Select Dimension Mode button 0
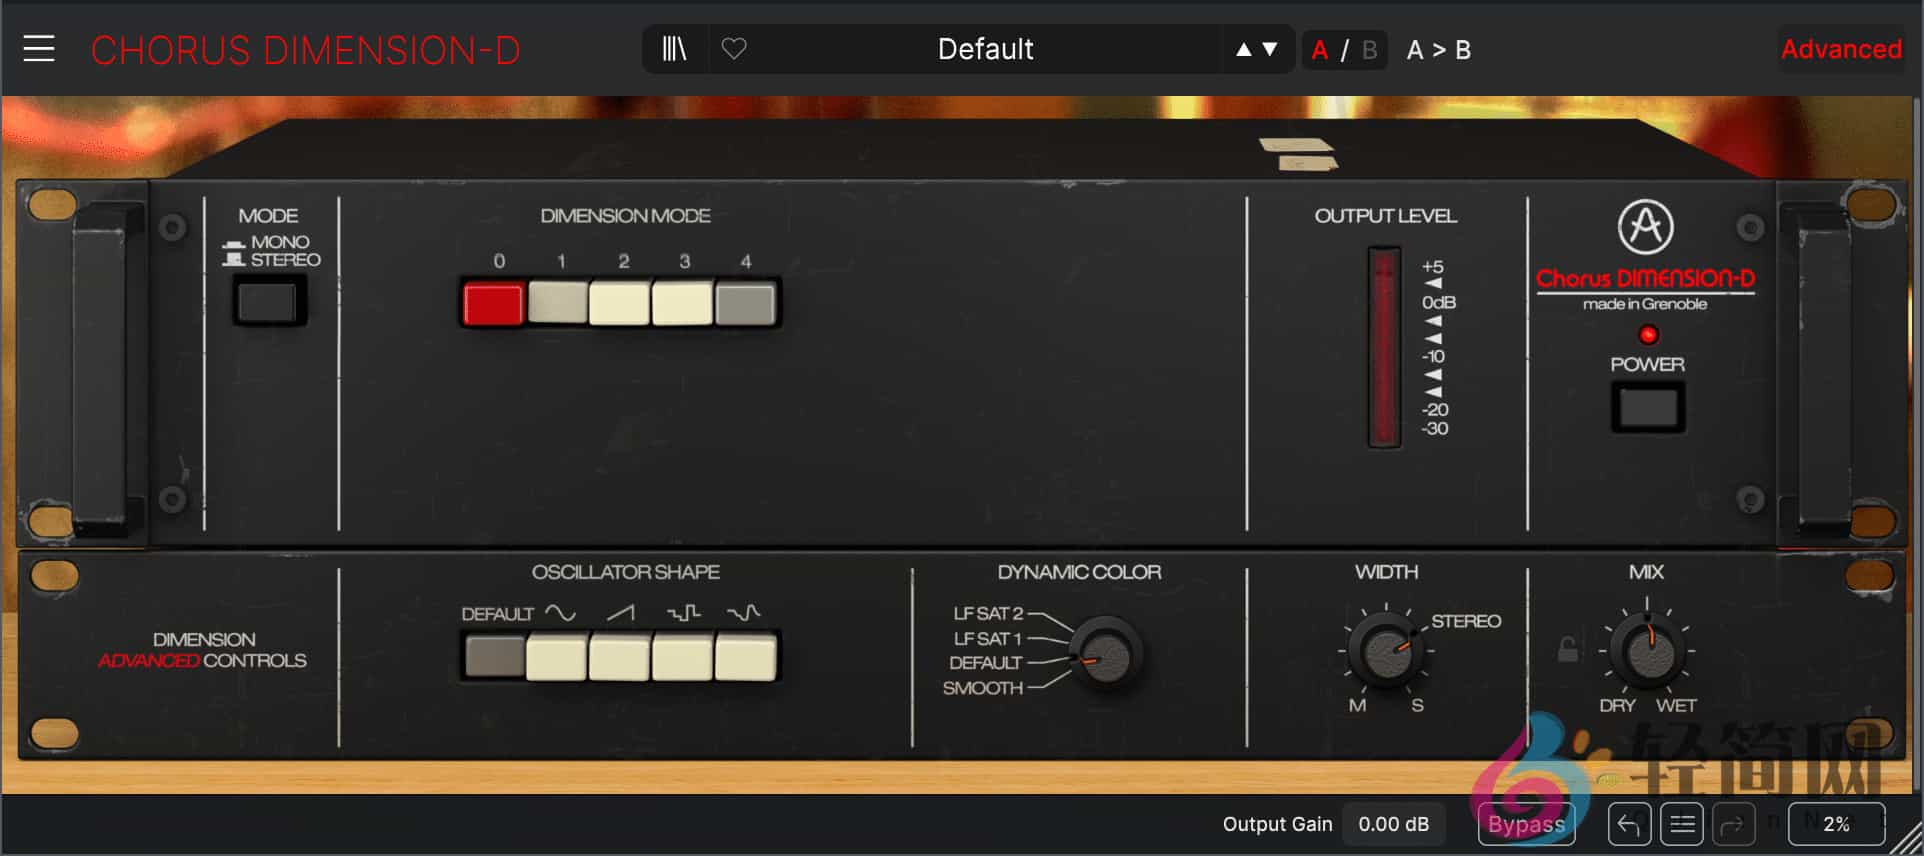Screen dimensions: 1924x856 coord(494,304)
